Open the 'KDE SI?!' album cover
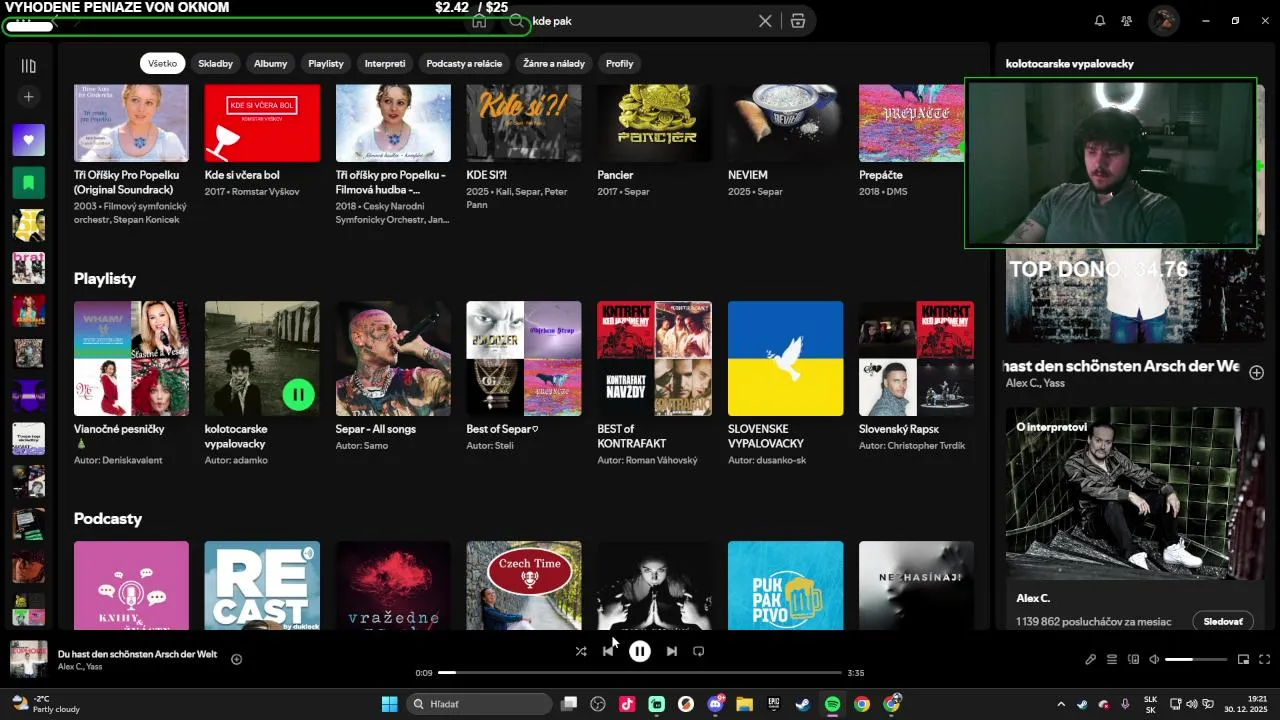The width and height of the screenshot is (1280, 720). [524, 122]
